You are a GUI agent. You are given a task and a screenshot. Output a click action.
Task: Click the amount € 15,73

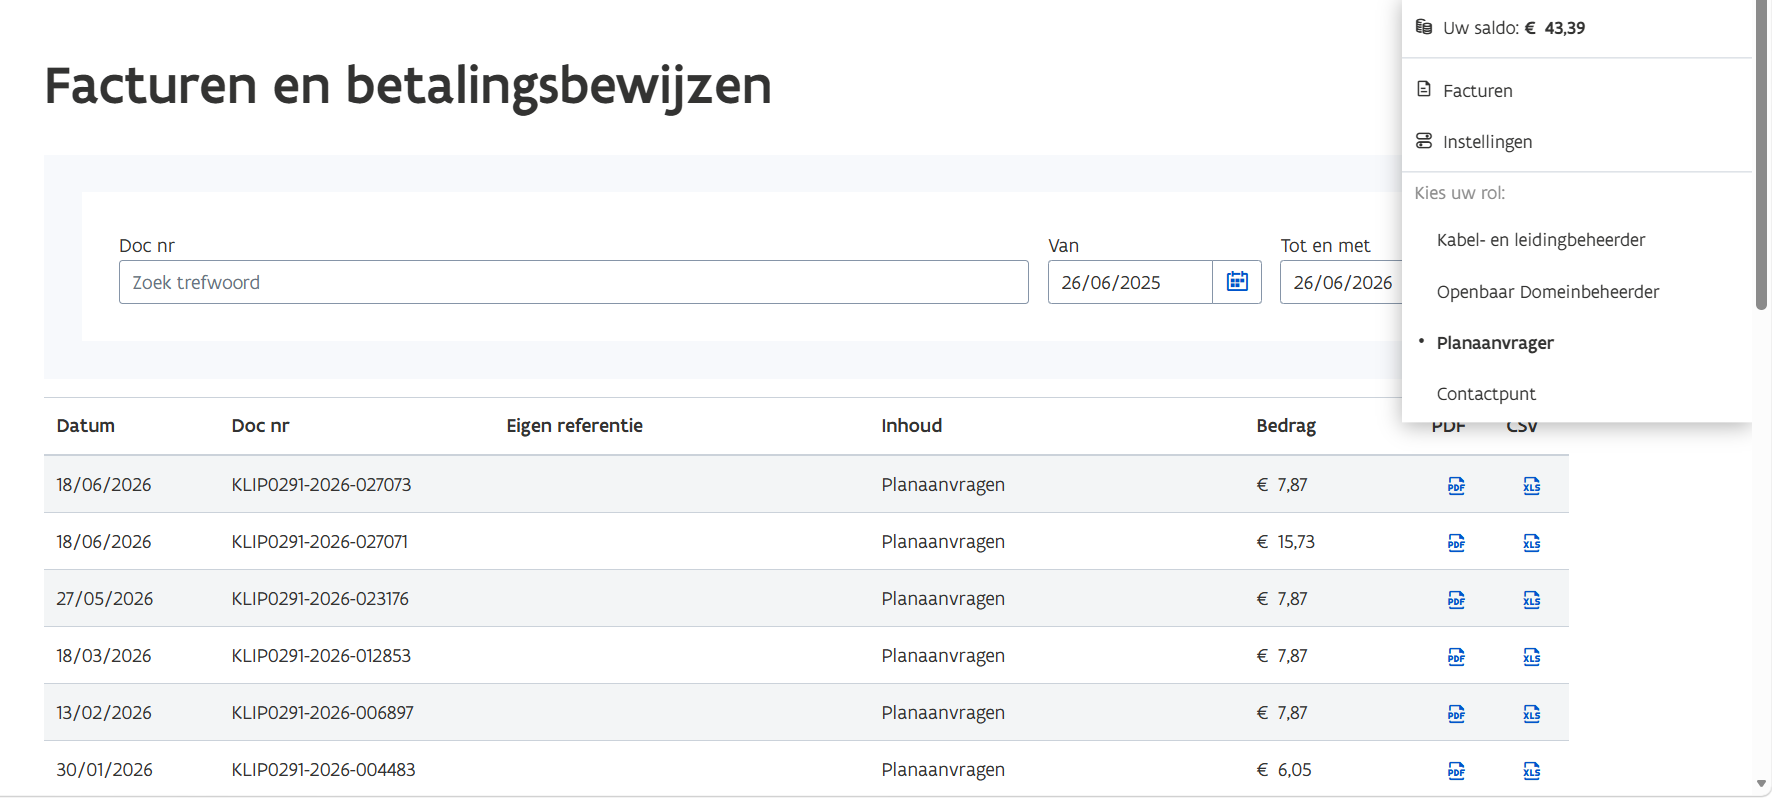click(x=1285, y=542)
